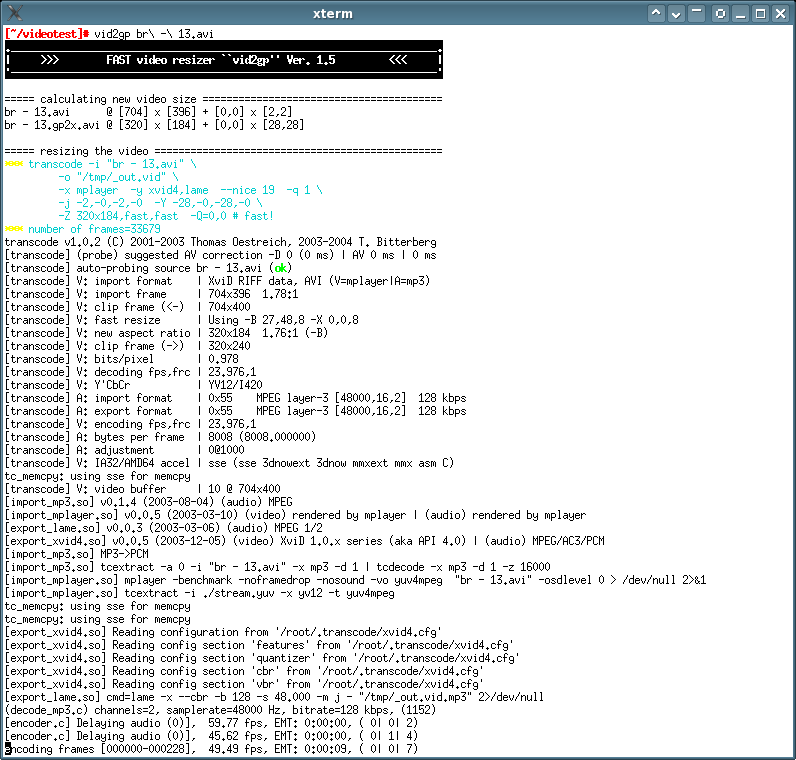The width and height of the screenshot is (796, 760).
Task: Click the green 'ok' auto-probing status
Action: [x=282, y=269]
